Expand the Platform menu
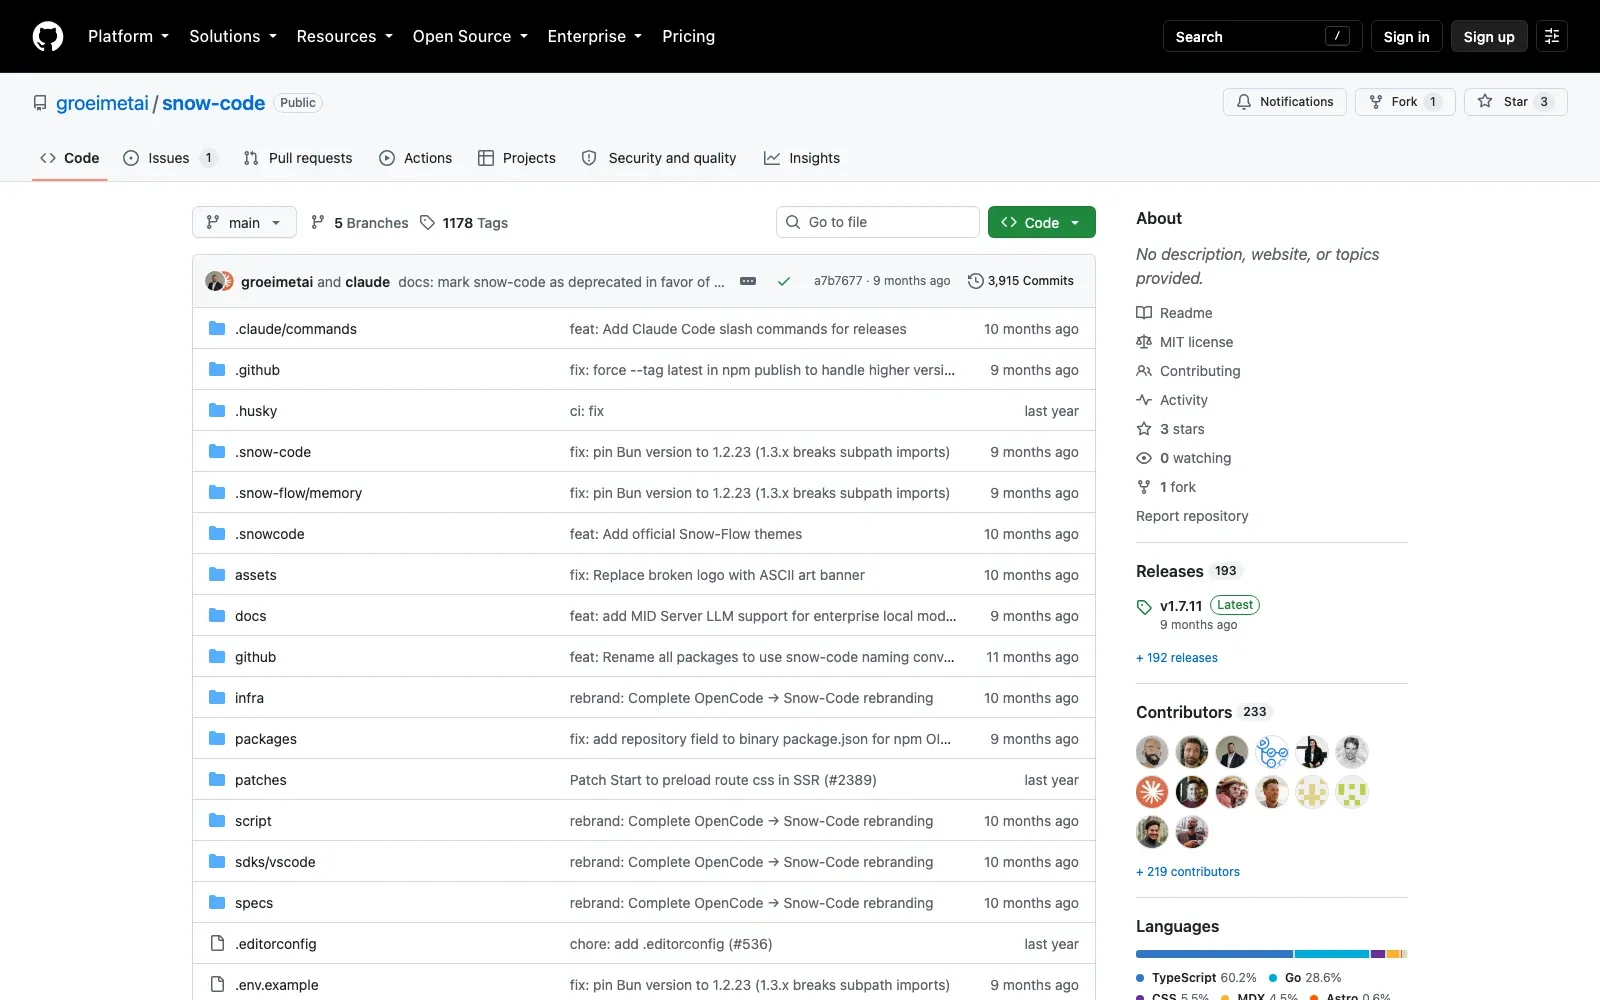The width and height of the screenshot is (1600, 1000). click(128, 36)
